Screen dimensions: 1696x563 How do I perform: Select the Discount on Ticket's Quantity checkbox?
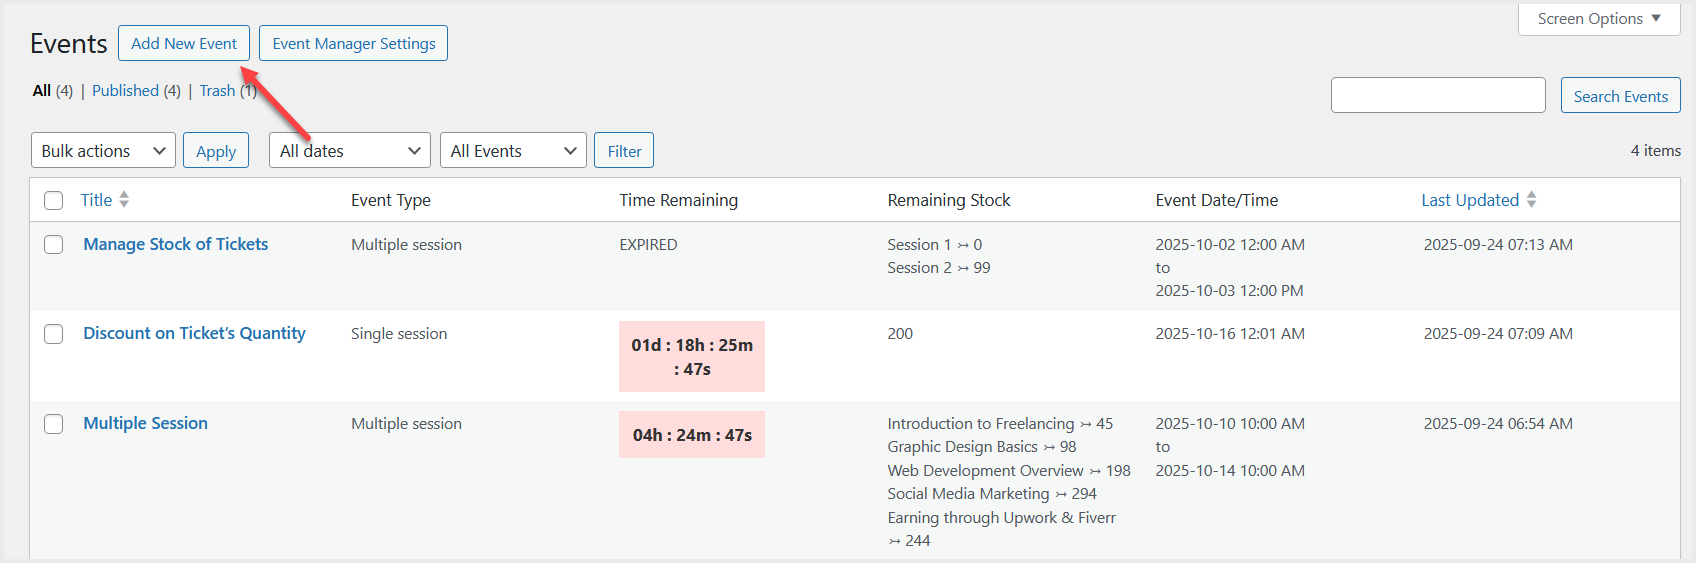pos(54,334)
